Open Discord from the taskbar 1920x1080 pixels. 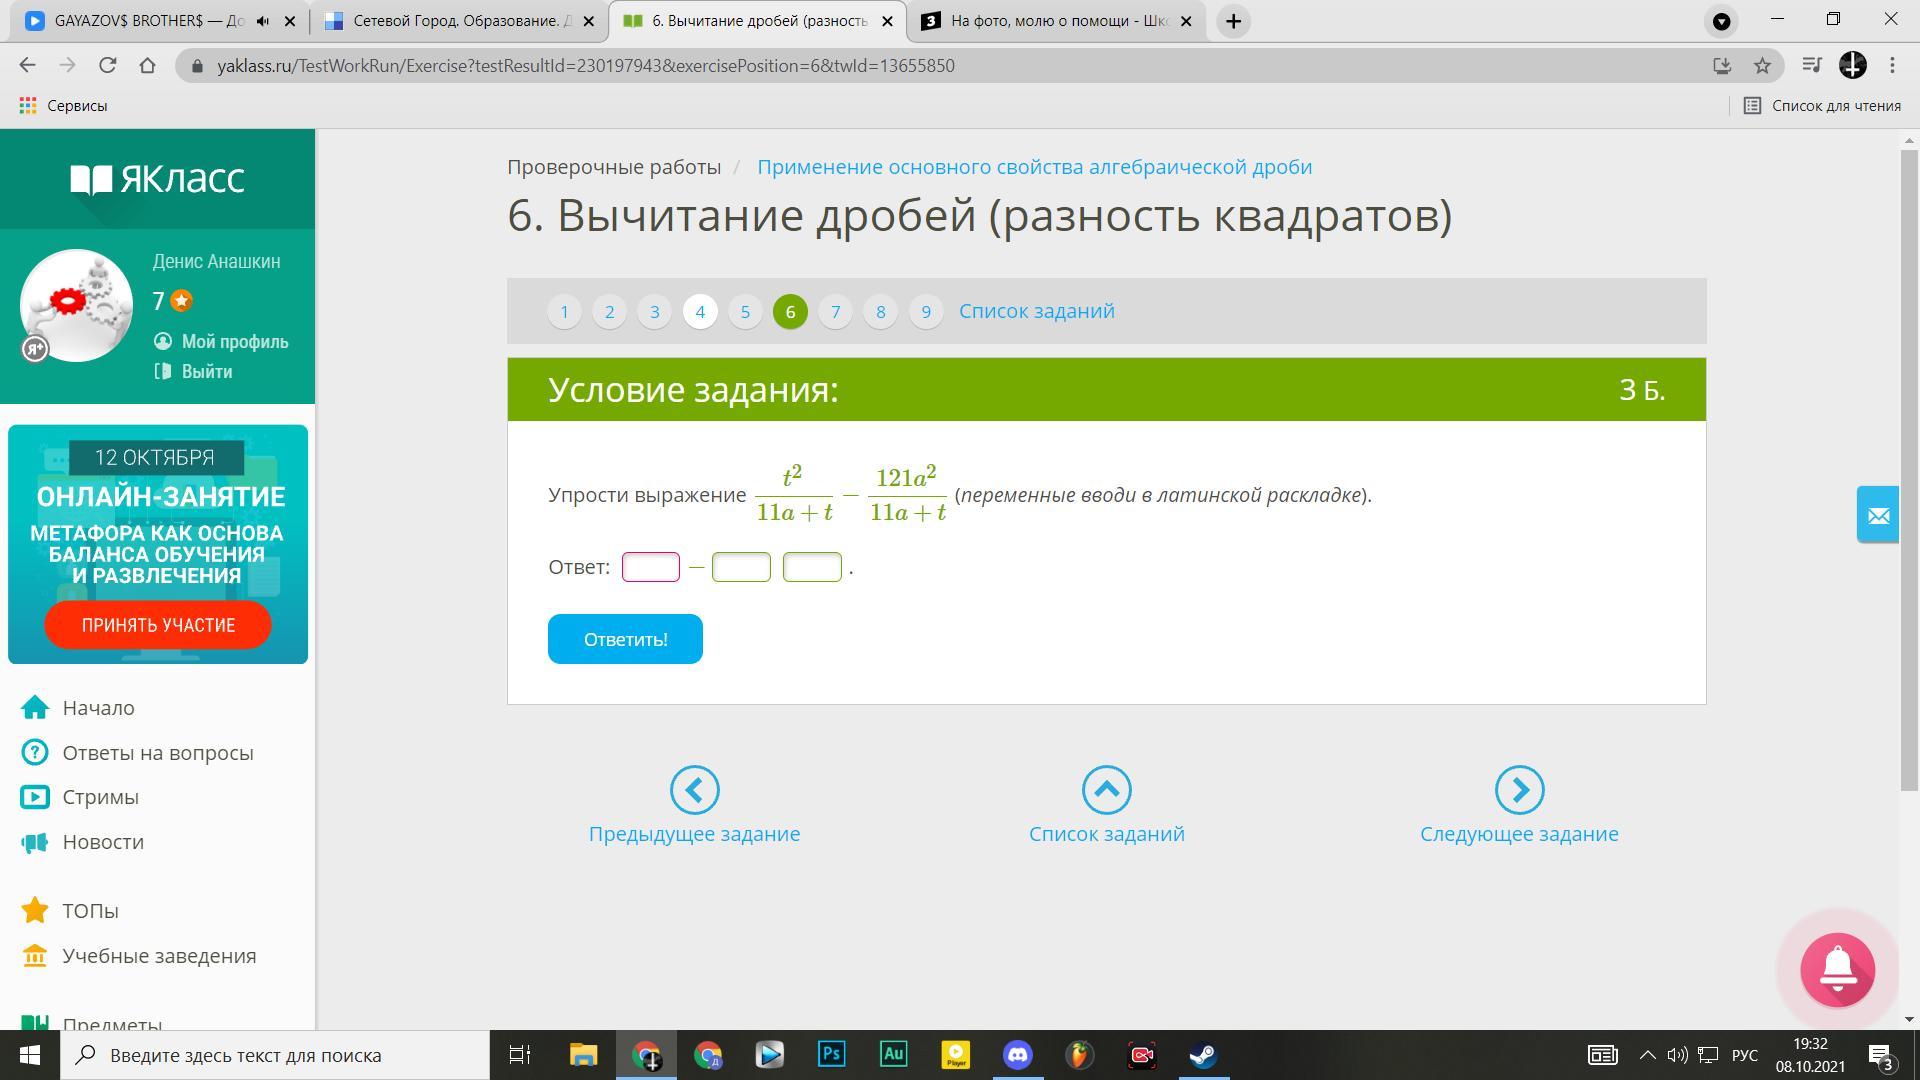1017,1055
